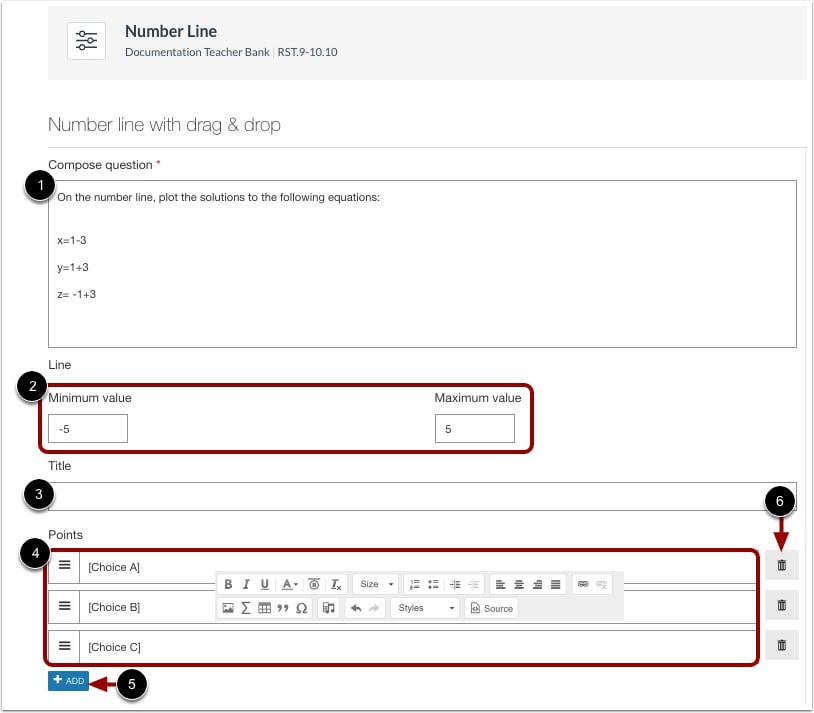This screenshot has width=814, height=713.
Task: Click the unlink icon
Action: pos(601,584)
